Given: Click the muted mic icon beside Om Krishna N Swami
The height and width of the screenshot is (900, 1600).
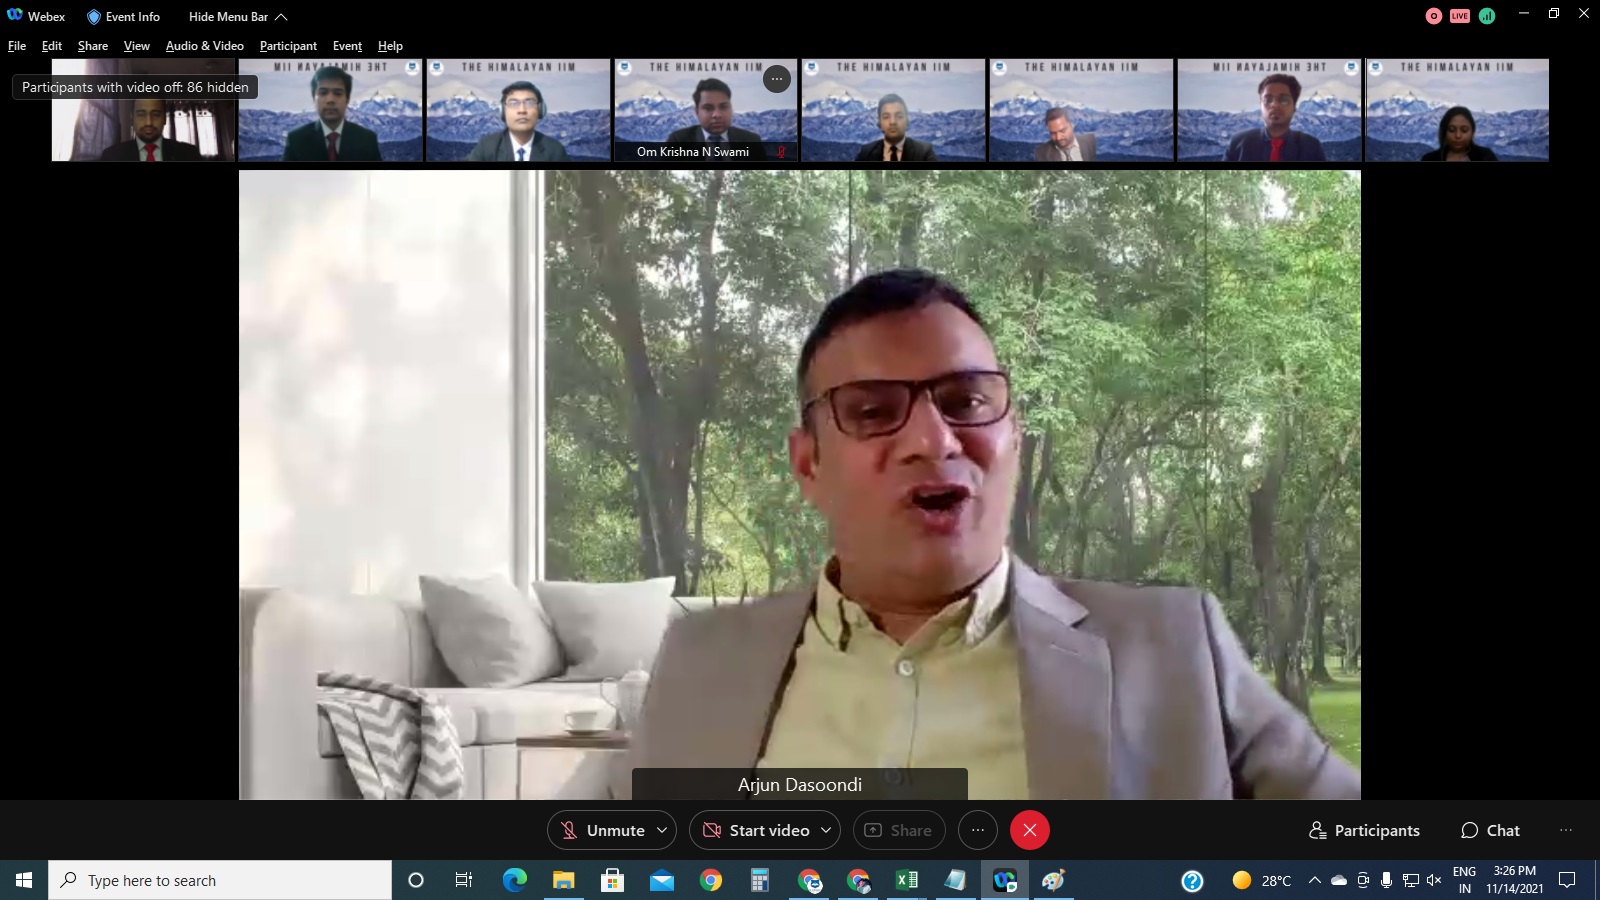Looking at the screenshot, I should (x=781, y=152).
